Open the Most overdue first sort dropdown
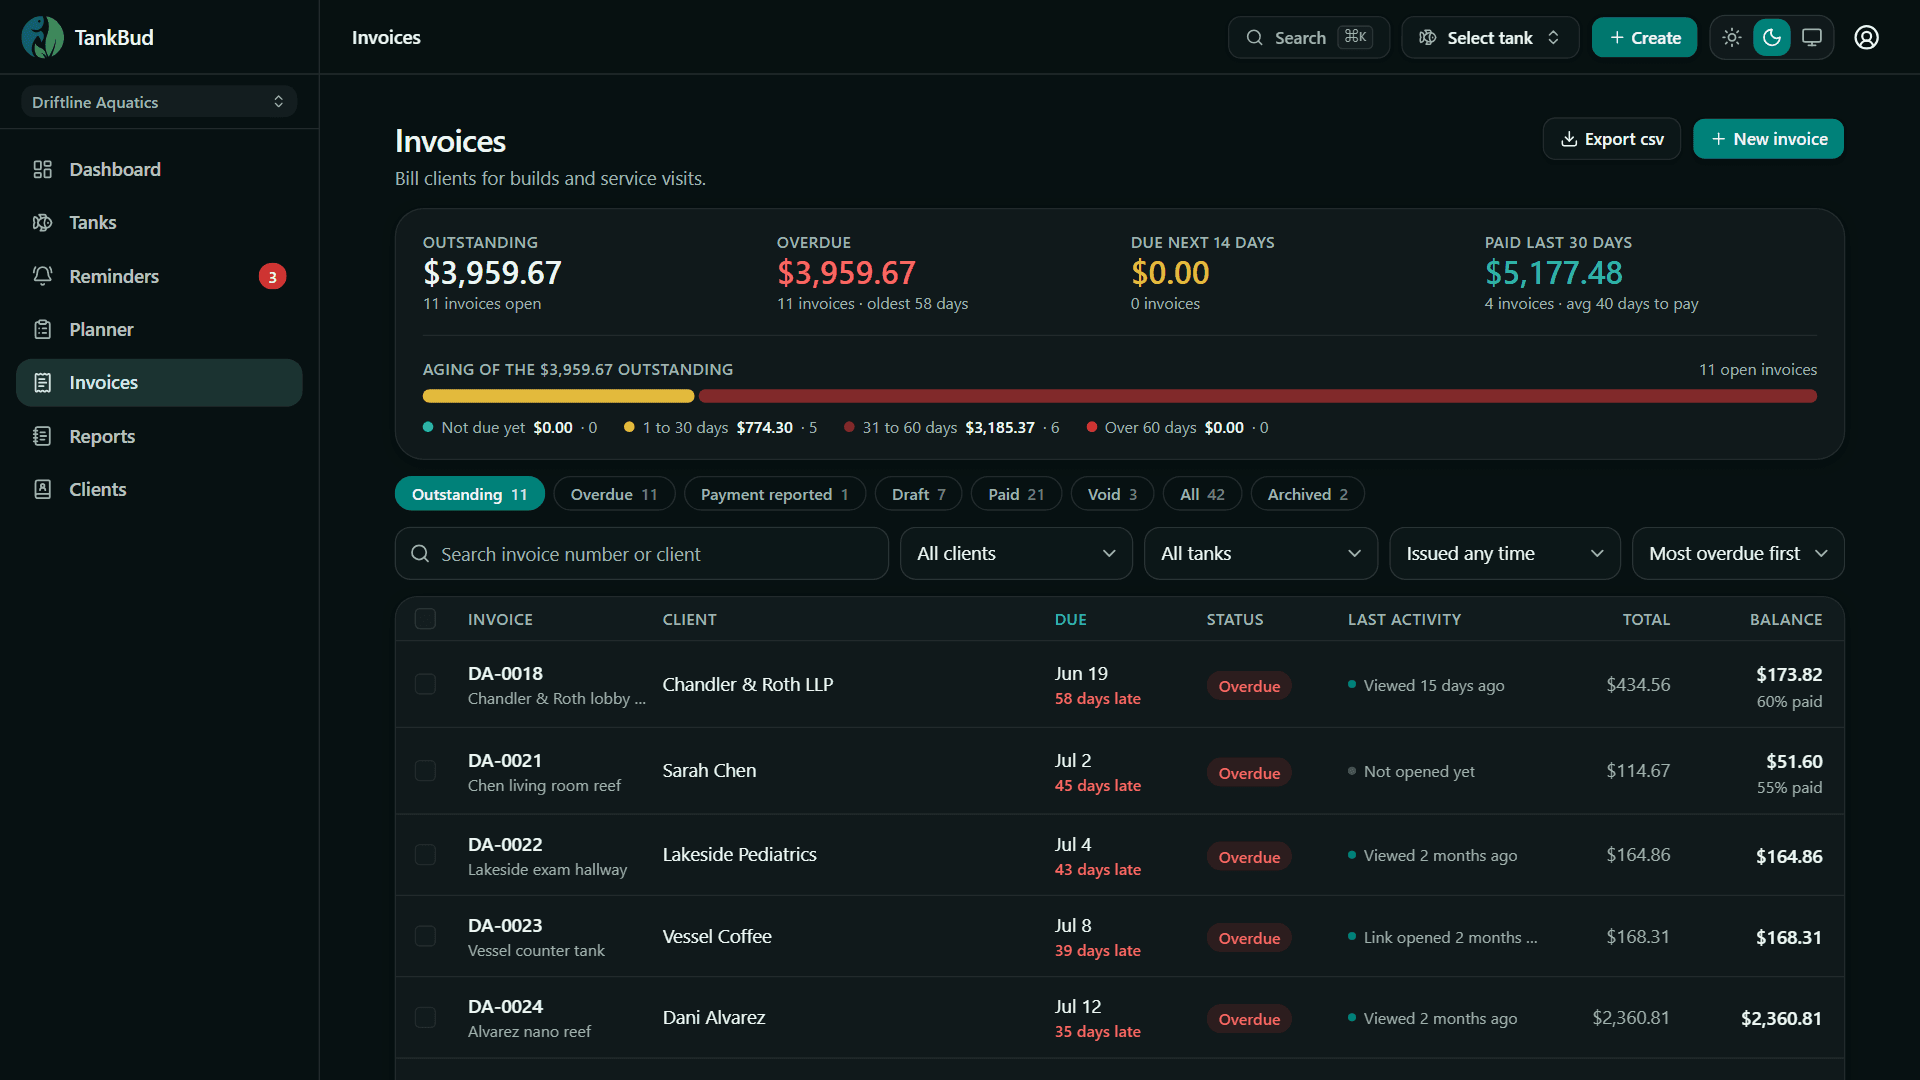The image size is (1920, 1080). tap(1738, 554)
